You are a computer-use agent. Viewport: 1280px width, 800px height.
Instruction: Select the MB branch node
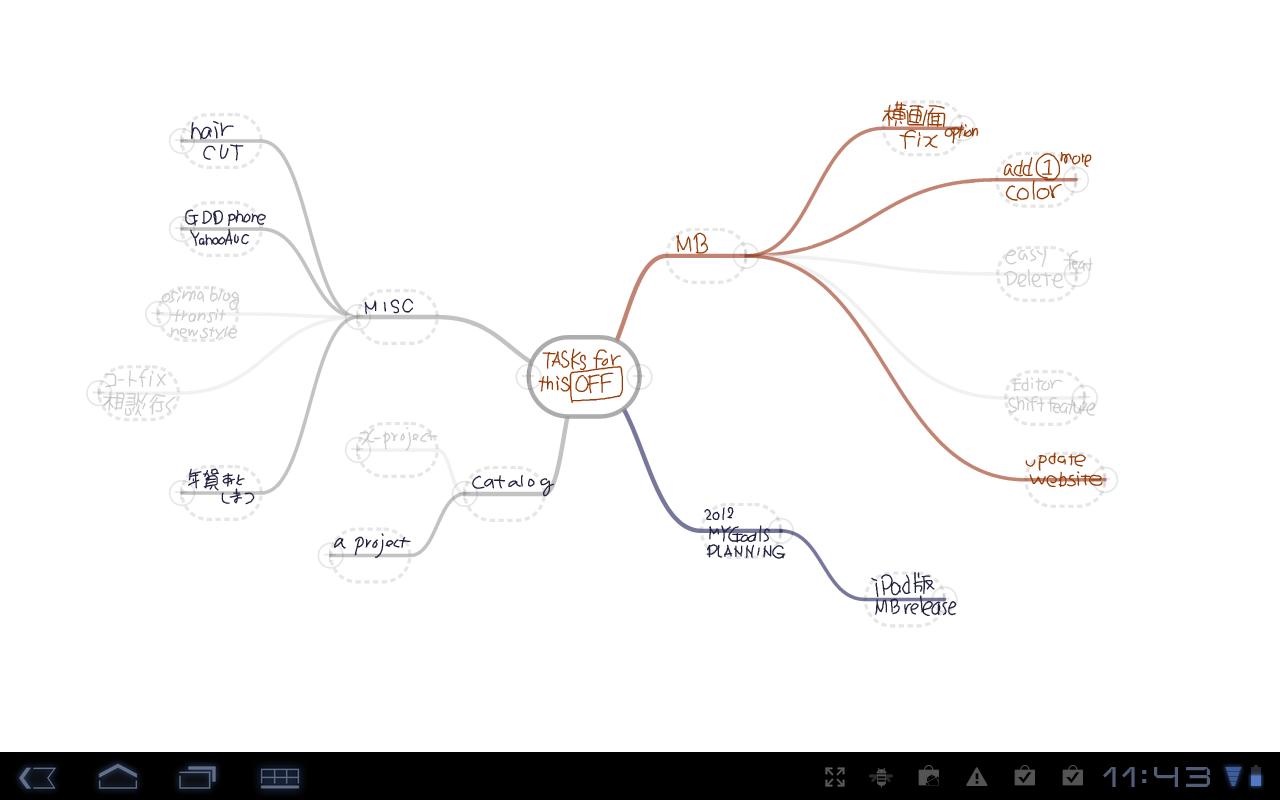[x=706, y=255]
